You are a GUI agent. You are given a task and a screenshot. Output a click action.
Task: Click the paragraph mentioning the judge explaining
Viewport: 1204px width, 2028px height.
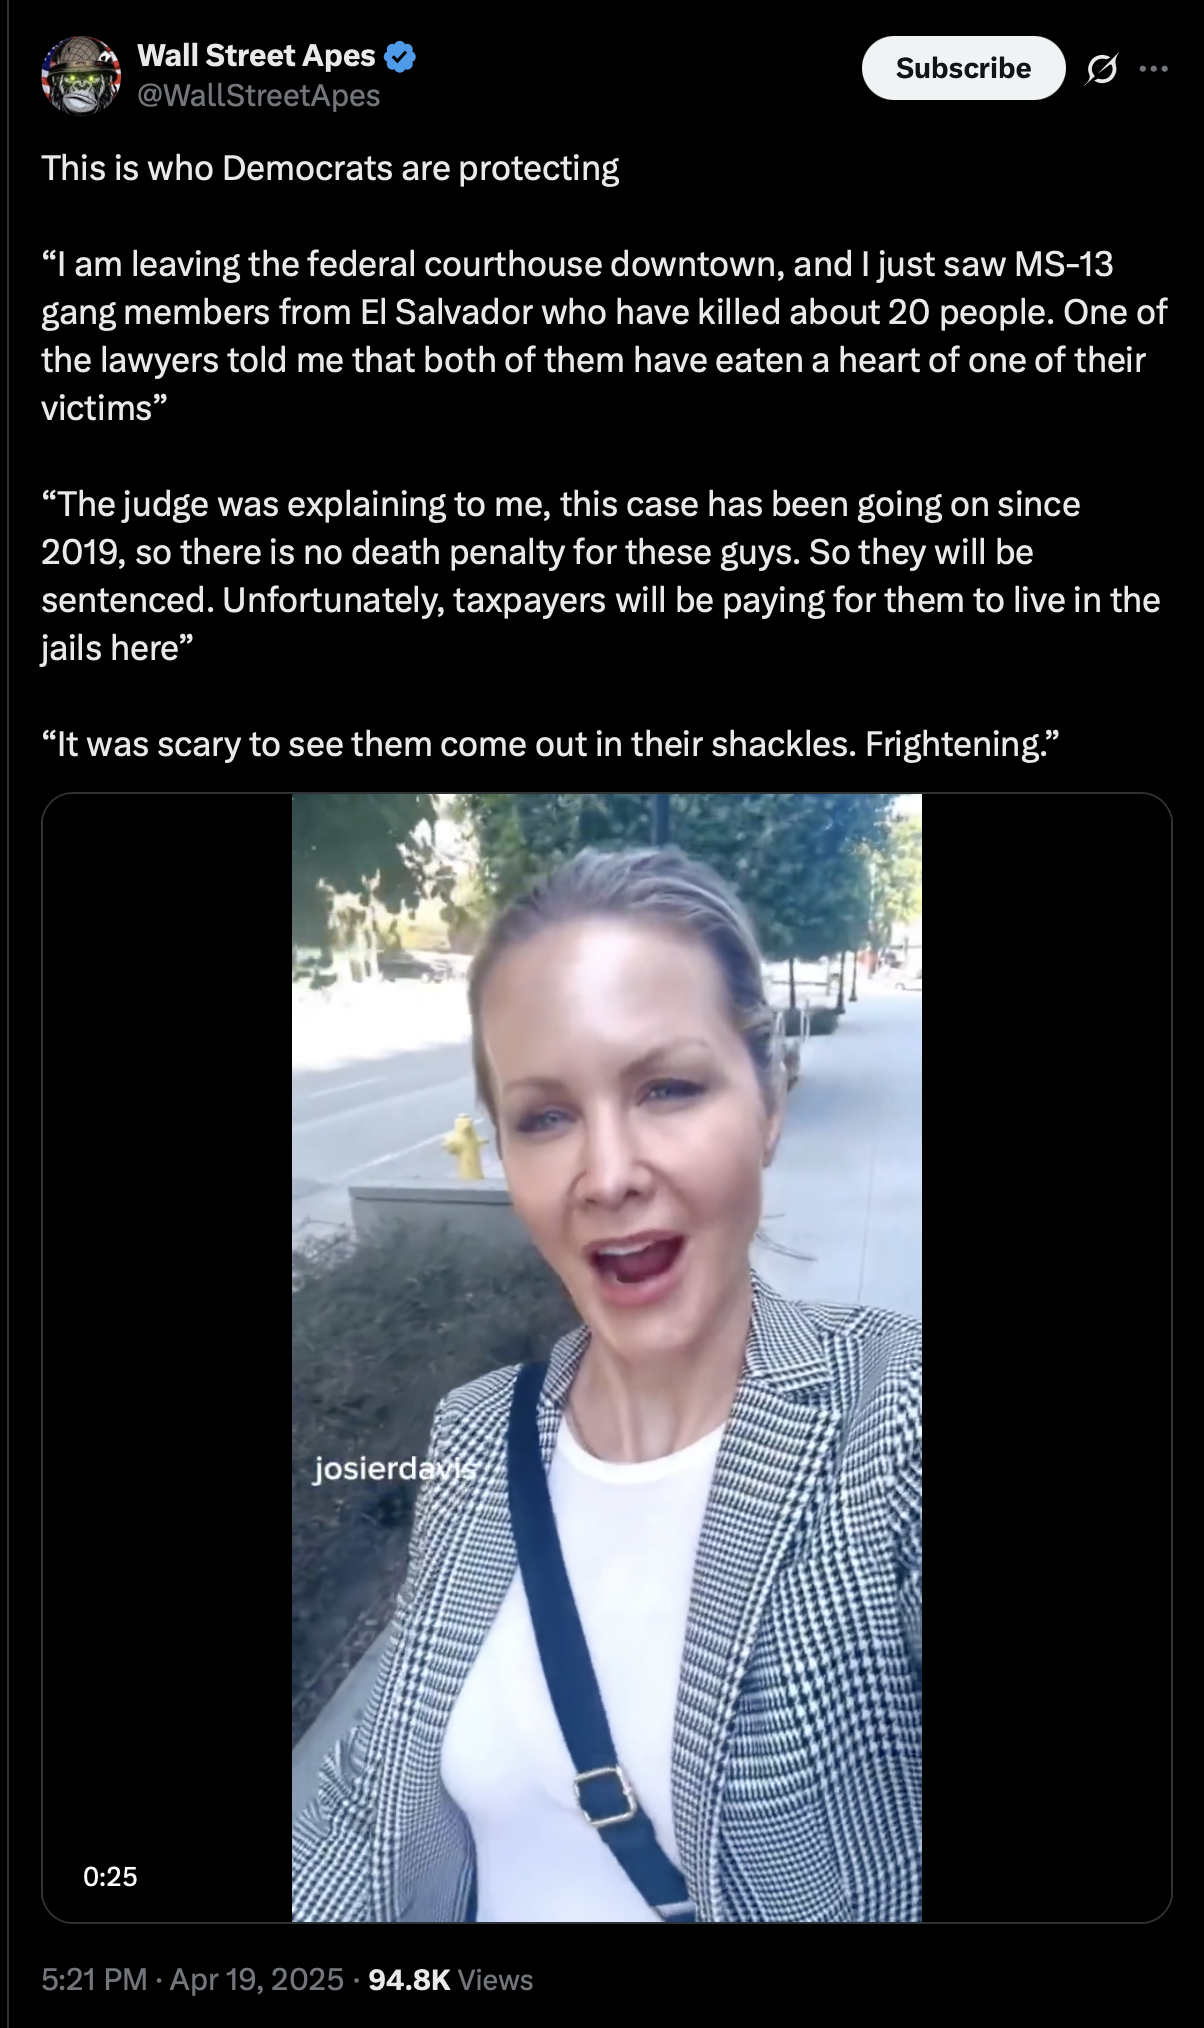(600, 576)
